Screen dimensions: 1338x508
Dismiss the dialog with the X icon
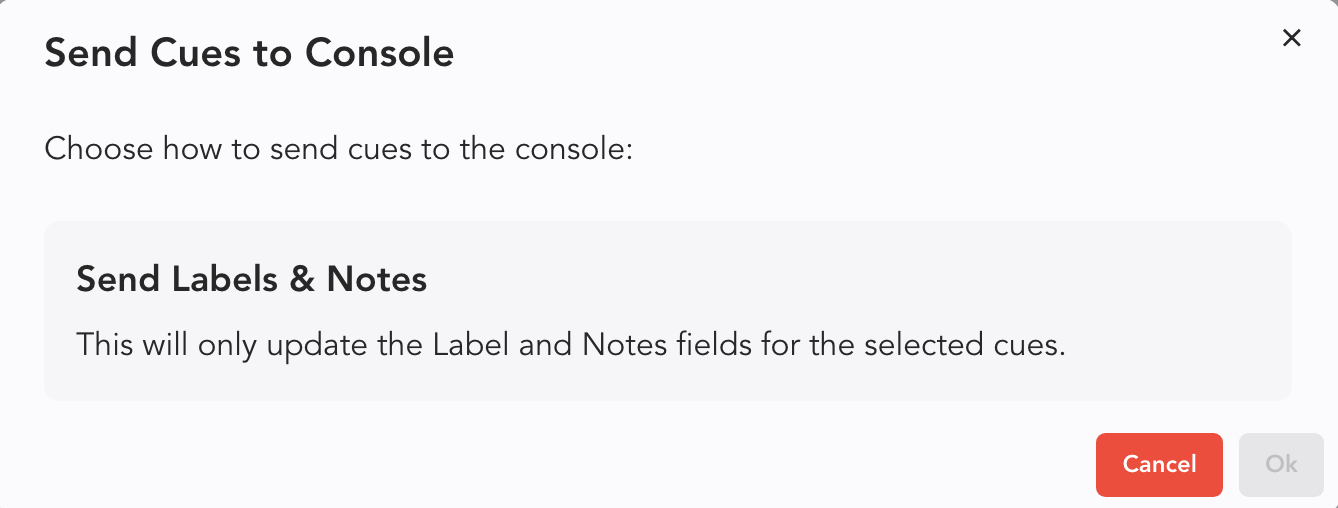point(1291,38)
